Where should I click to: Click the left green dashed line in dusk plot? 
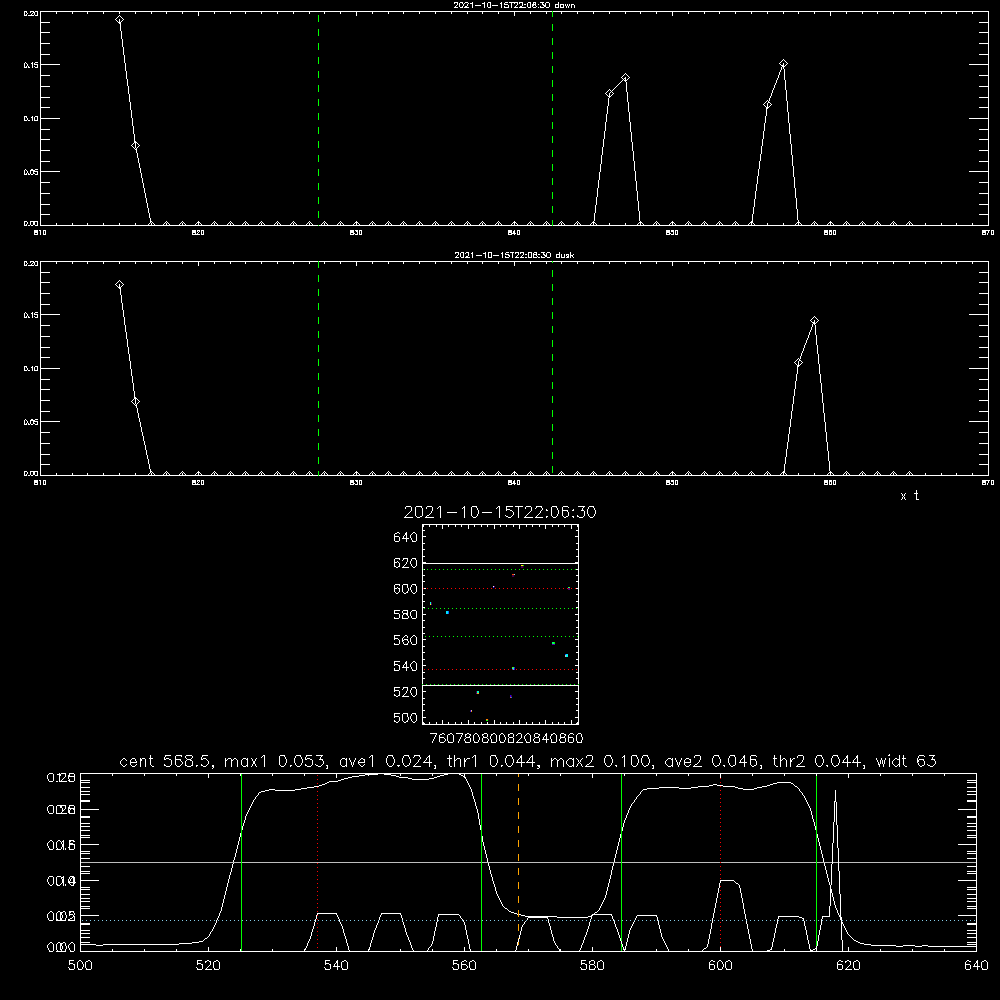pyautogui.click(x=318, y=368)
